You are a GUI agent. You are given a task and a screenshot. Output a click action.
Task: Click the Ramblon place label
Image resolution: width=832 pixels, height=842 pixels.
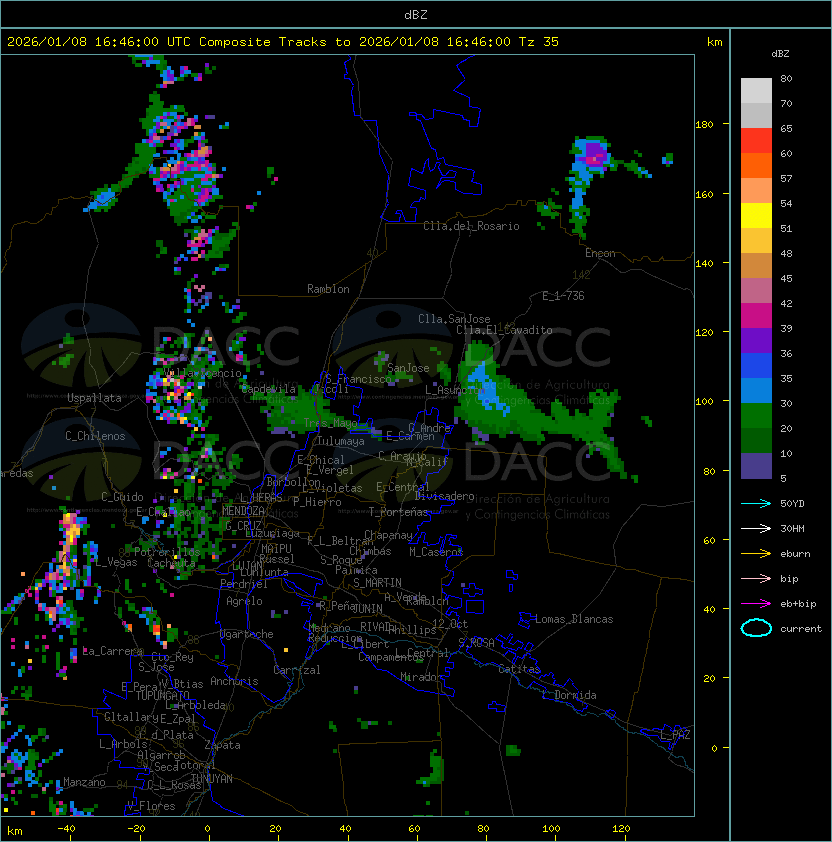point(328,289)
